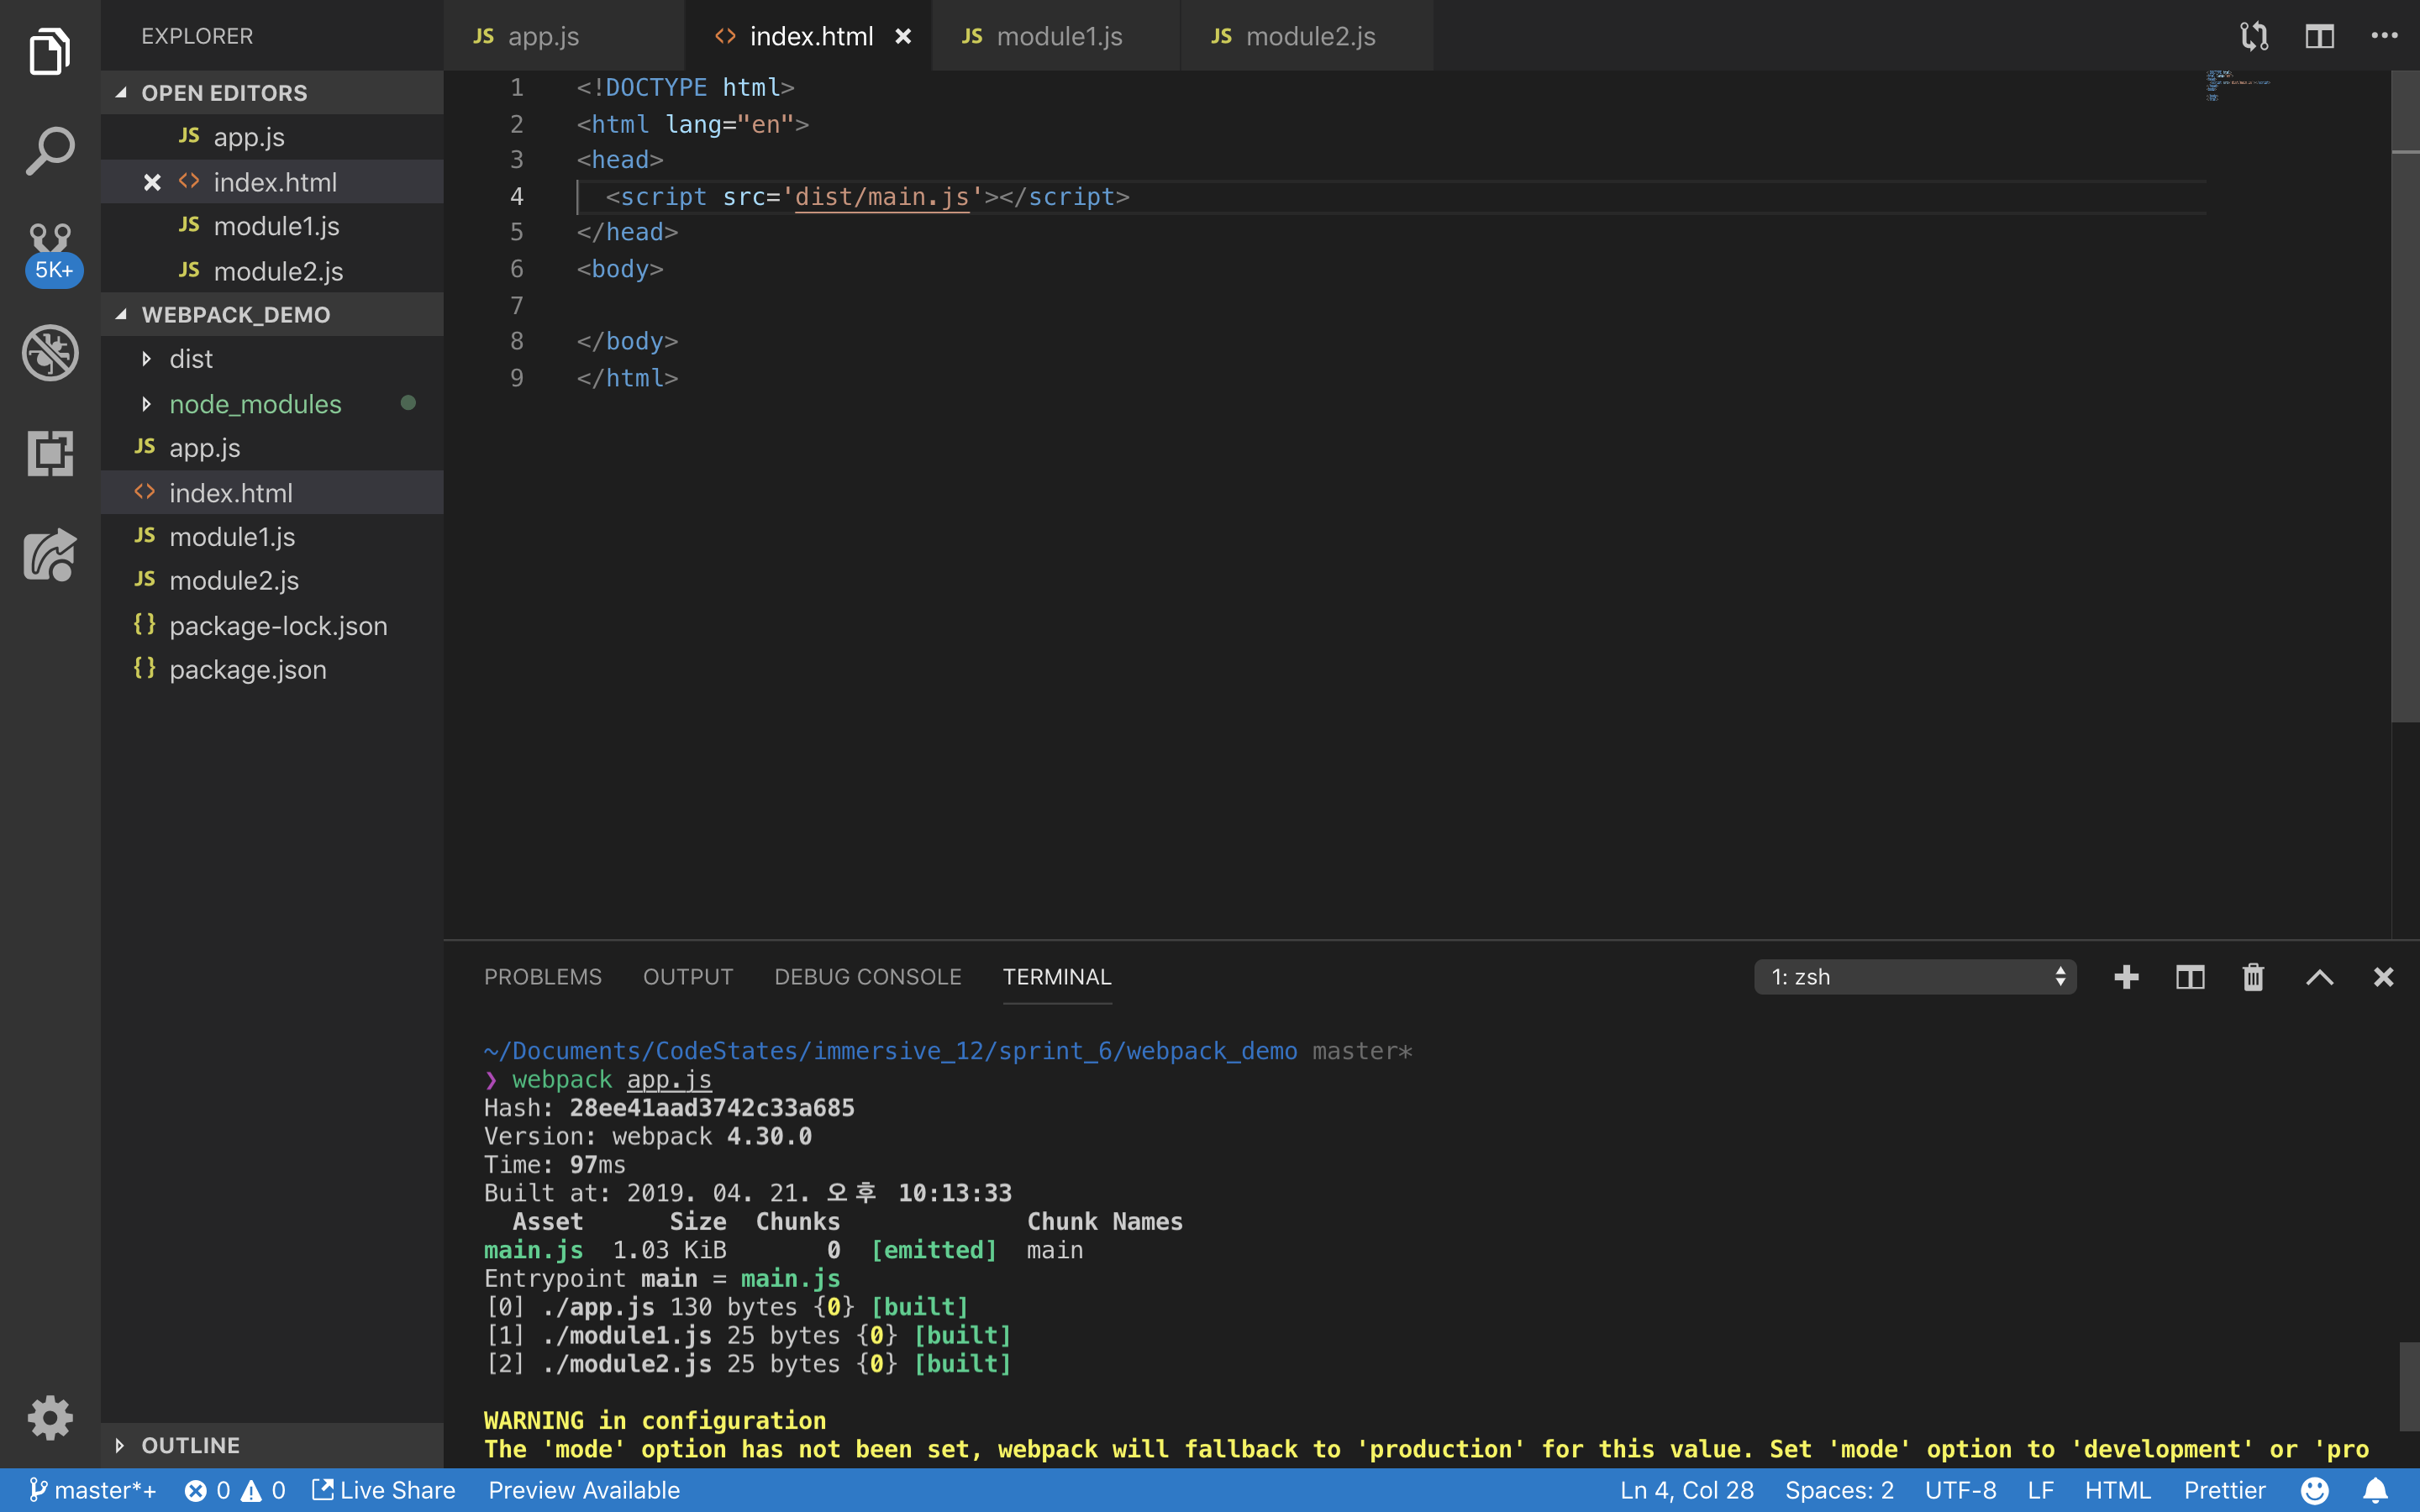Add a new terminal with plus icon
This screenshot has height=1512, width=2420.
2126,977
